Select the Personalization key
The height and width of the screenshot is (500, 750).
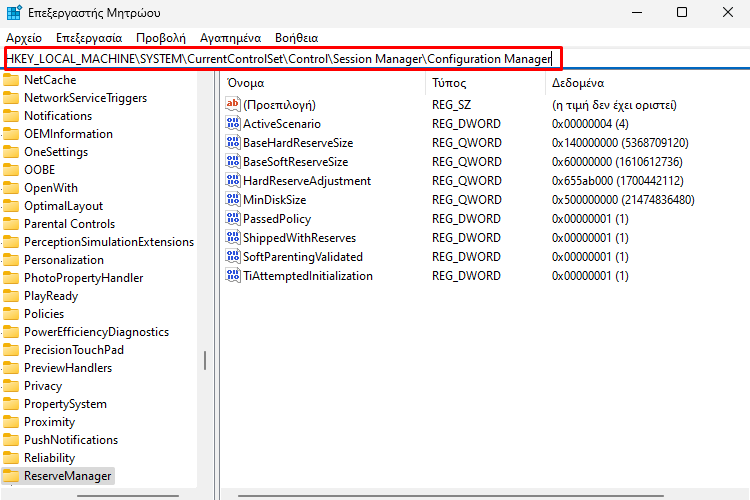(x=64, y=260)
